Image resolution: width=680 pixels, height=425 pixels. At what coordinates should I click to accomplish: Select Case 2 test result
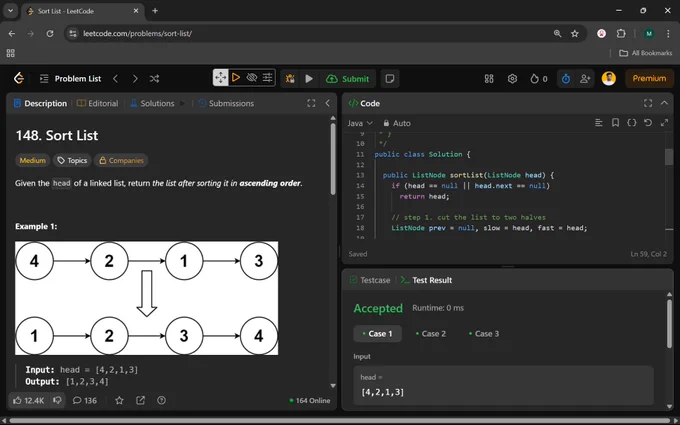pyautogui.click(x=431, y=333)
